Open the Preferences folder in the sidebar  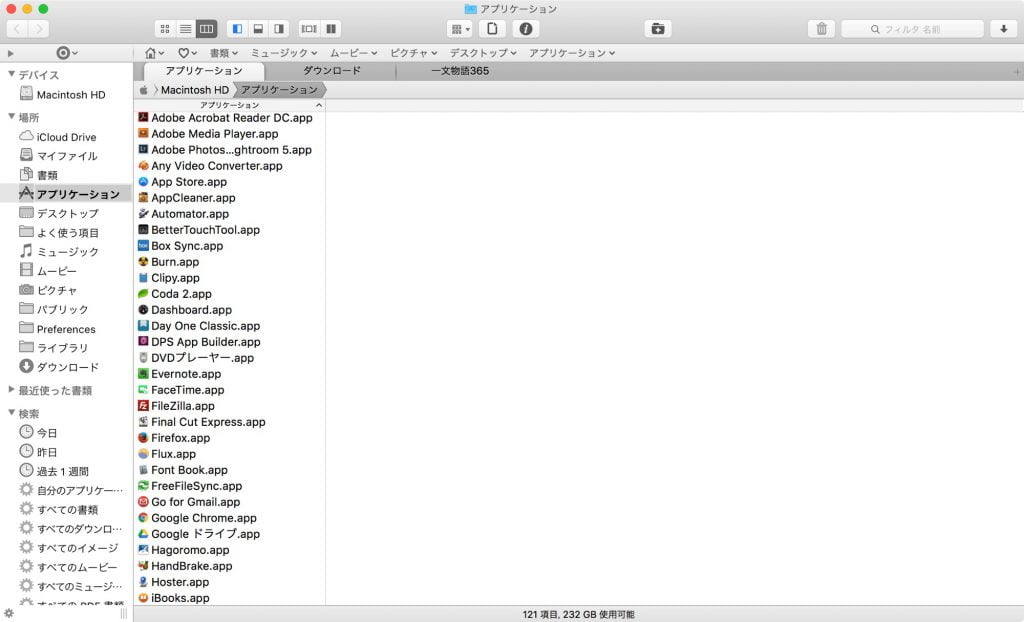[65, 329]
